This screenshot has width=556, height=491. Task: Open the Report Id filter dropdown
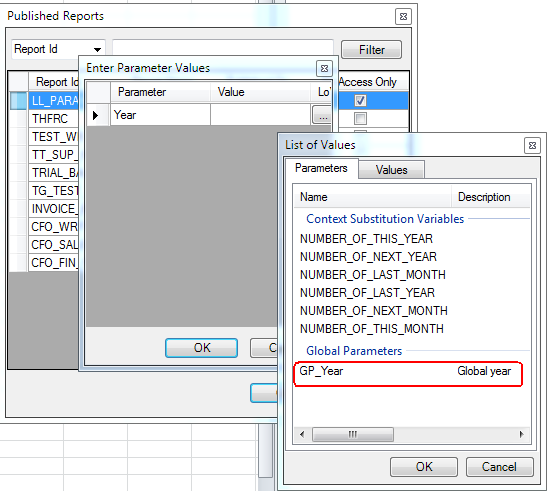click(97, 49)
